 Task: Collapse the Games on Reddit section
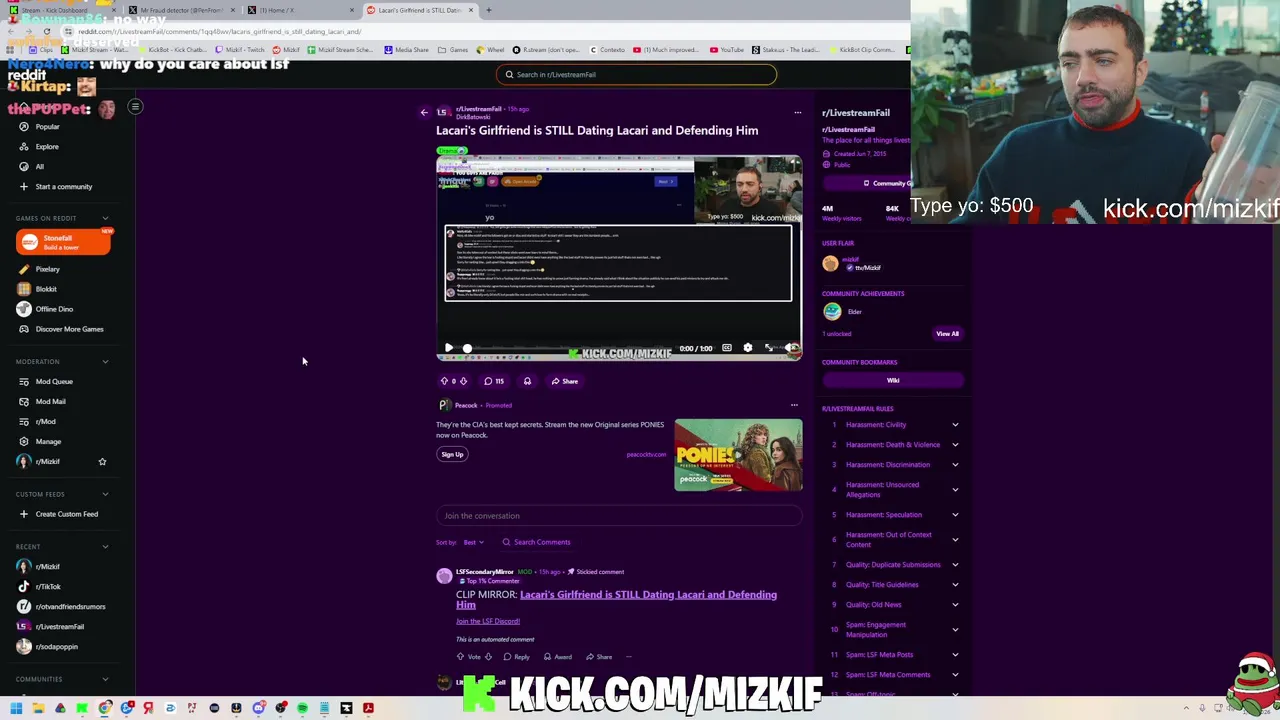(x=105, y=218)
